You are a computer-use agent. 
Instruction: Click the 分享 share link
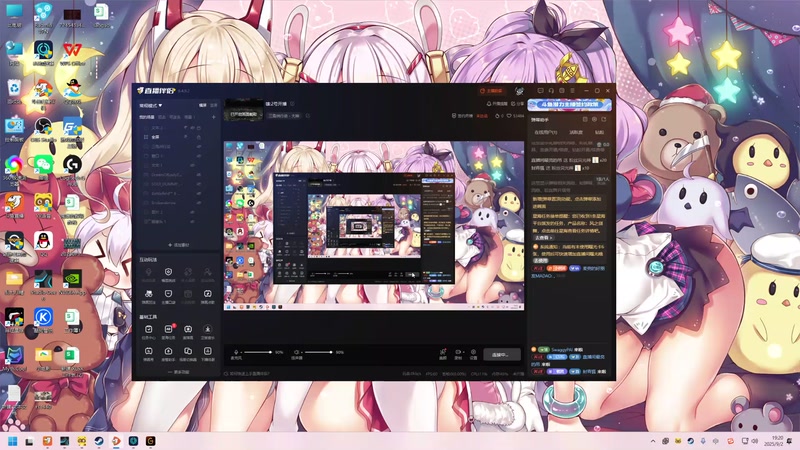tap(517, 104)
